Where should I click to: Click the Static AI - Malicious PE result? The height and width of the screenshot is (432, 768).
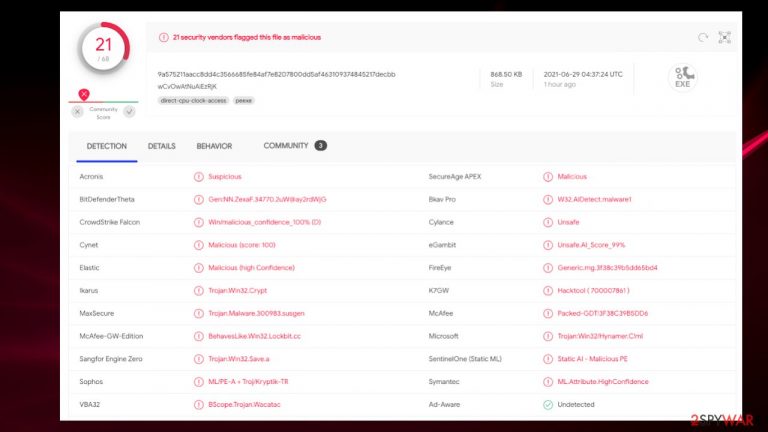[x=593, y=359]
